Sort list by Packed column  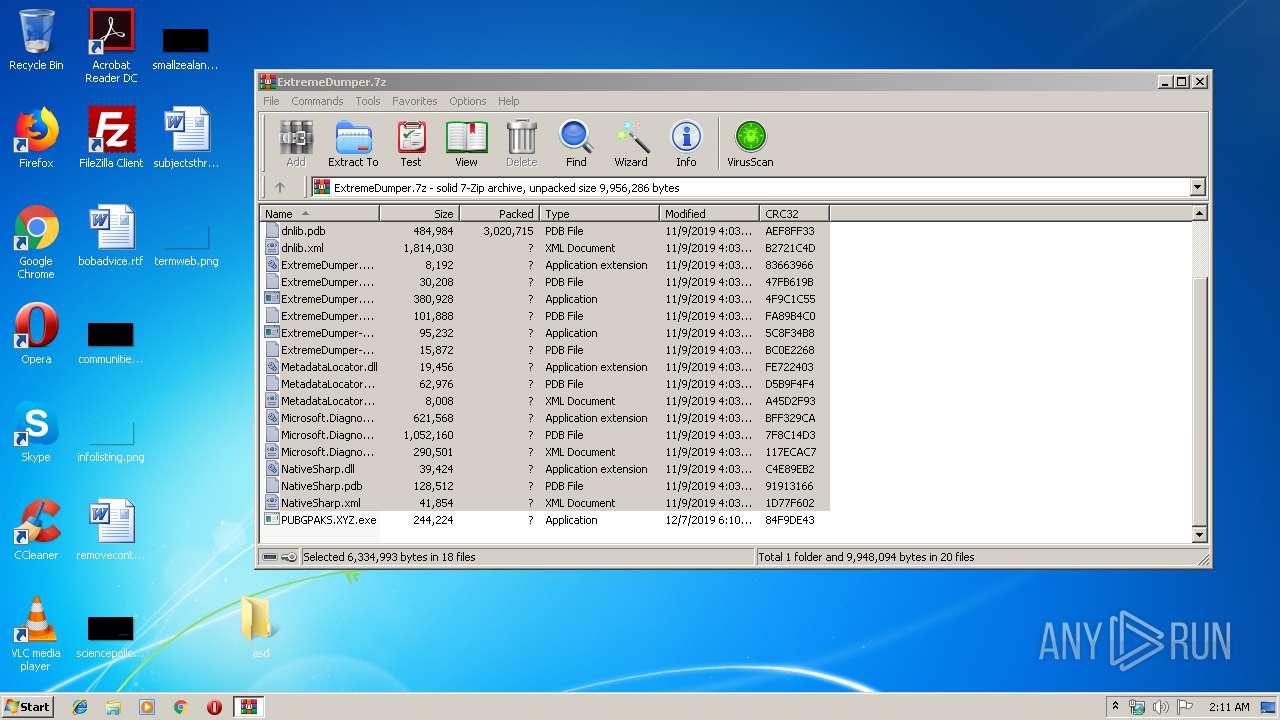click(499, 213)
